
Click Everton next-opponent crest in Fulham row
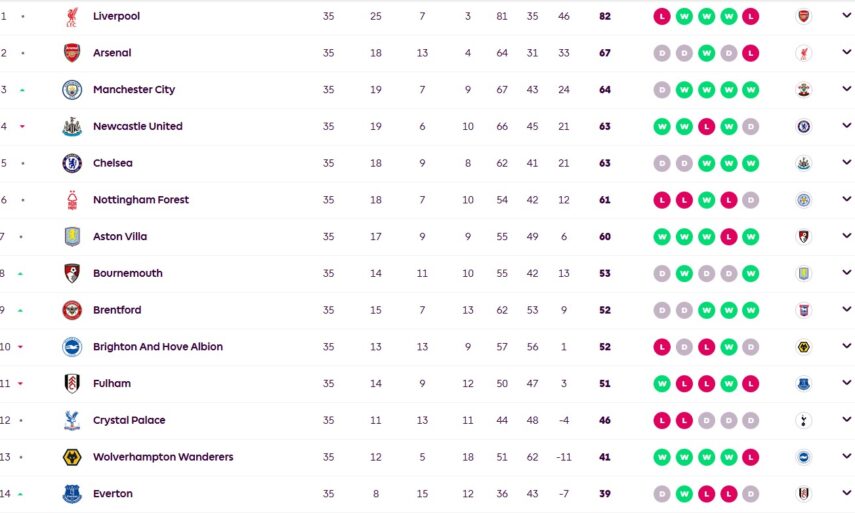803,384
